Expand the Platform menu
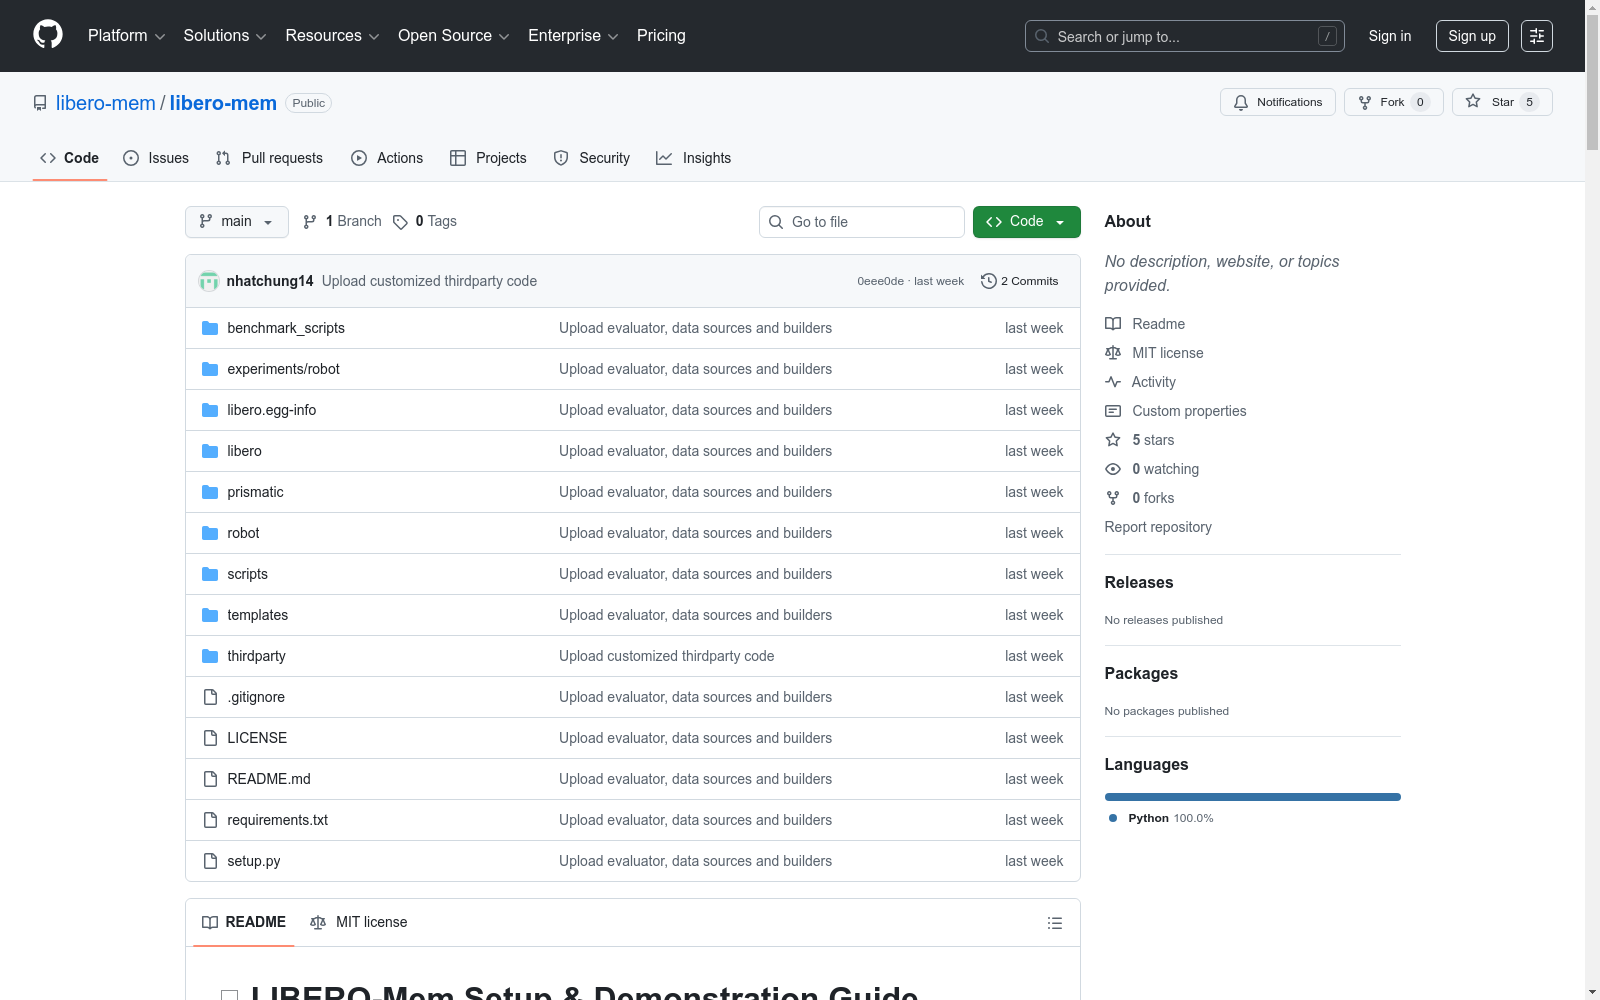This screenshot has height=1000, width=1600. (x=126, y=36)
